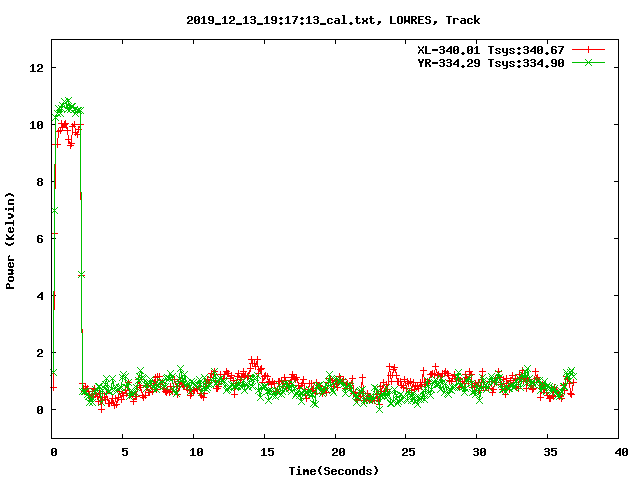Click the 'Power (Kelvin)' y-axis label
This screenshot has height=480, width=640.
click(10, 241)
